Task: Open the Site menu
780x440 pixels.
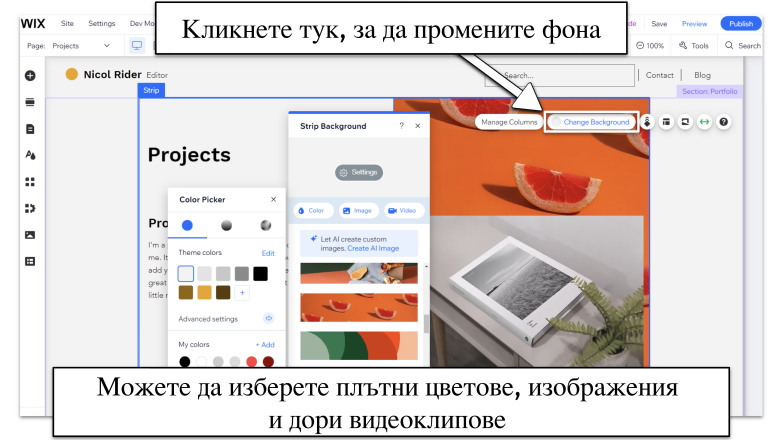Action: point(67,23)
